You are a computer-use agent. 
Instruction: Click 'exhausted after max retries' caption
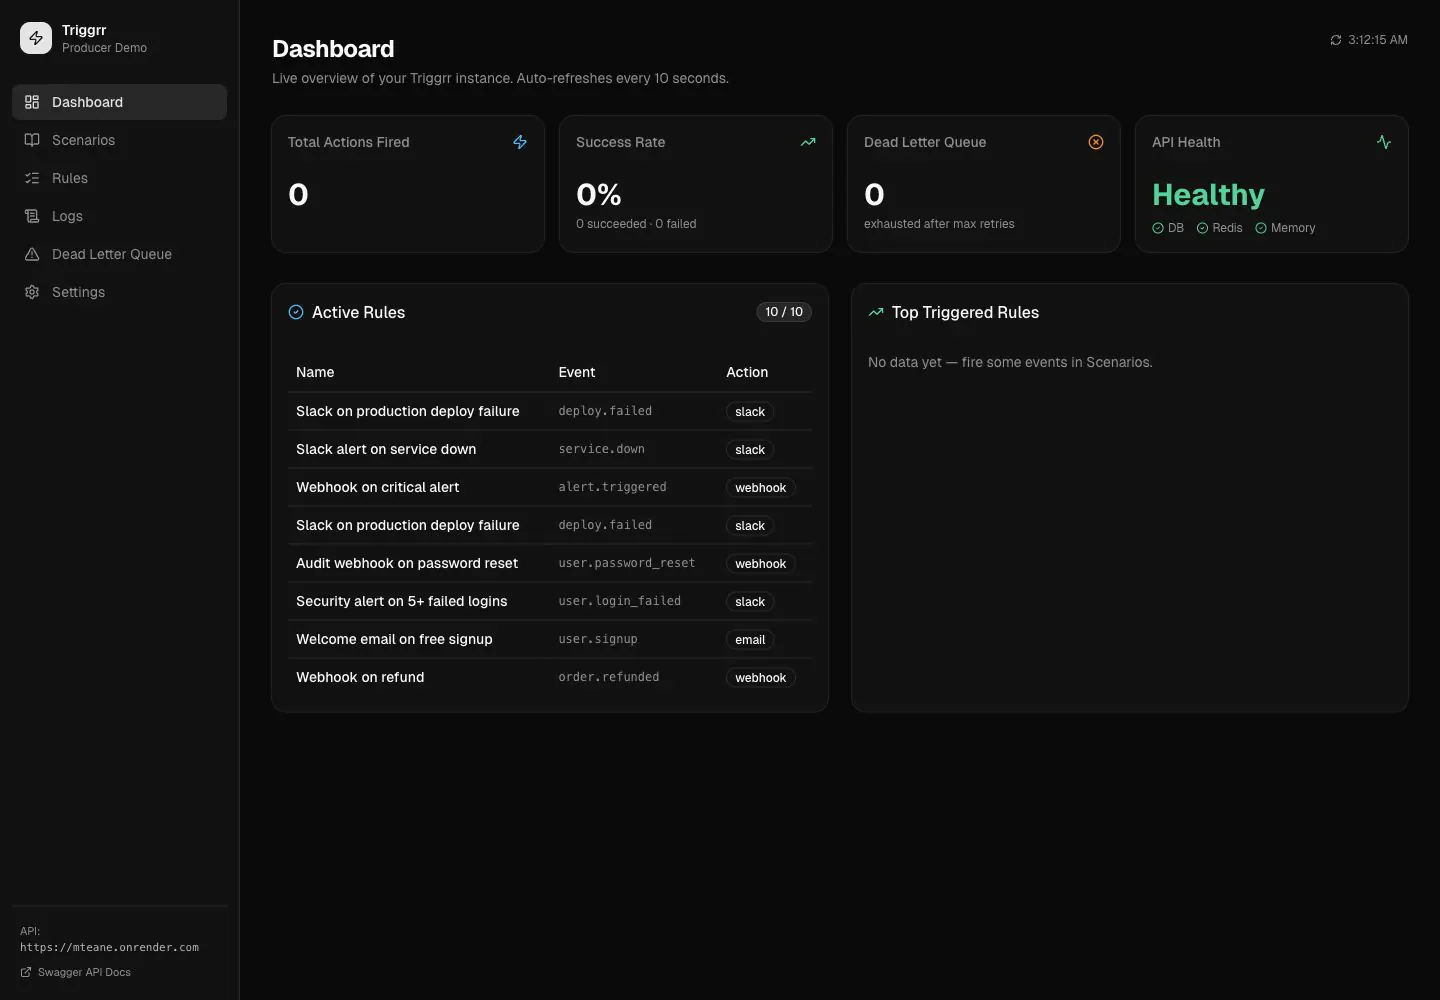(939, 224)
